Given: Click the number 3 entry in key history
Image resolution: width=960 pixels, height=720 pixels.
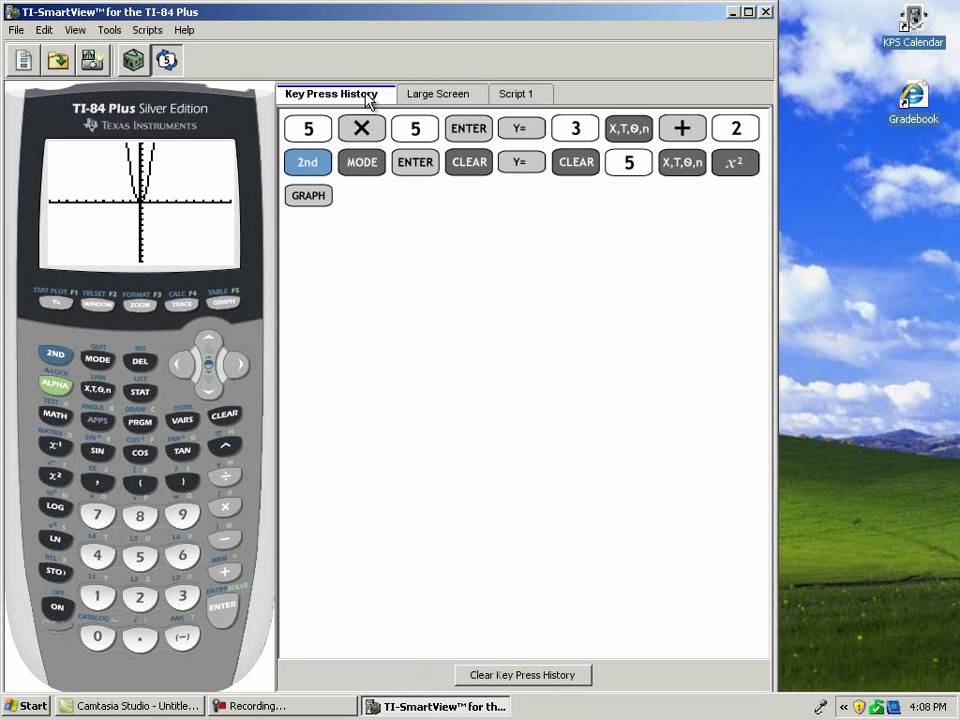Looking at the screenshot, I should [576, 128].
